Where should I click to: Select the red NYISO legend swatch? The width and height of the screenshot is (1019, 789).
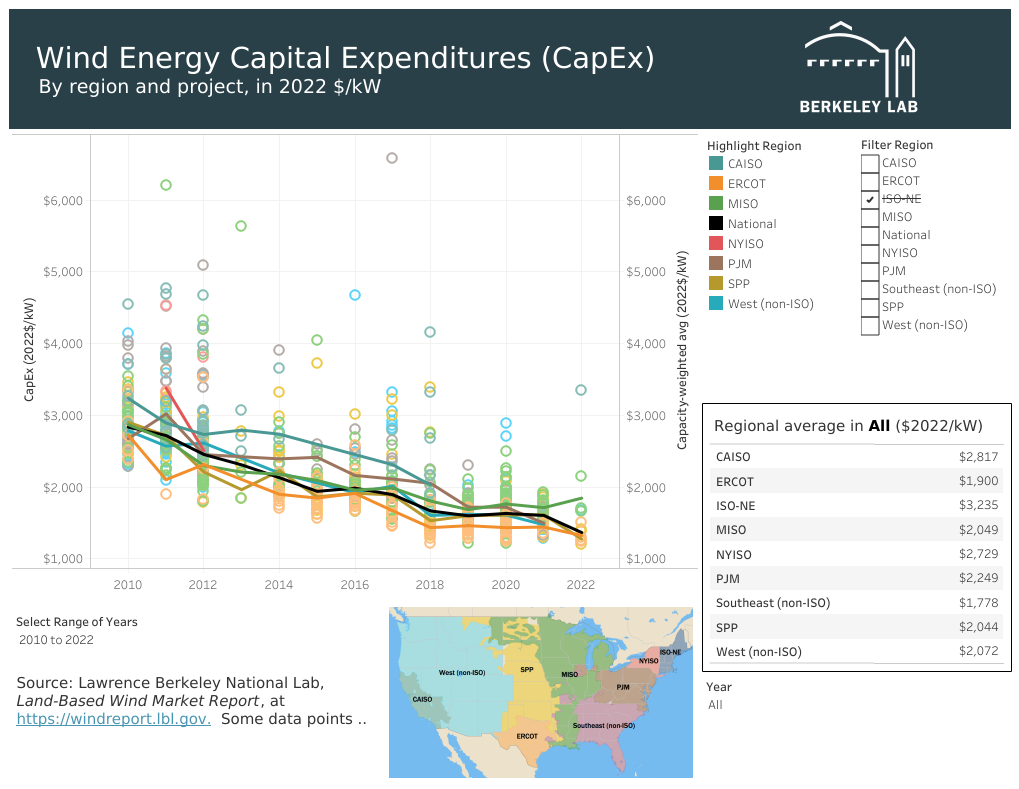coord(716,244)
